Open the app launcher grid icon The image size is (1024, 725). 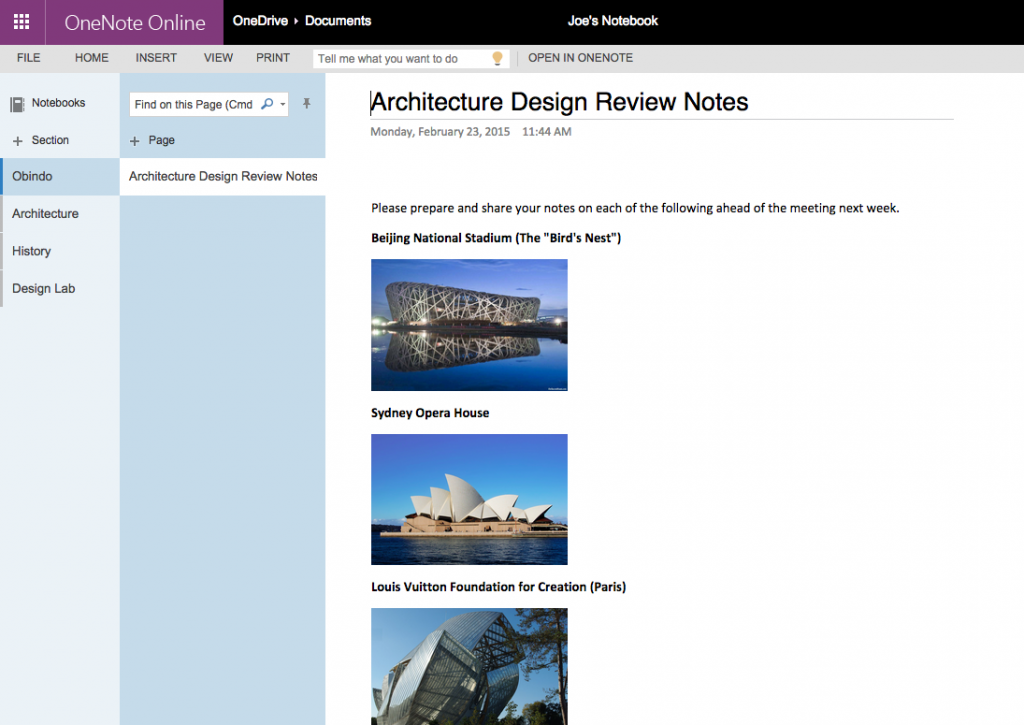click(x=21, y=22)
